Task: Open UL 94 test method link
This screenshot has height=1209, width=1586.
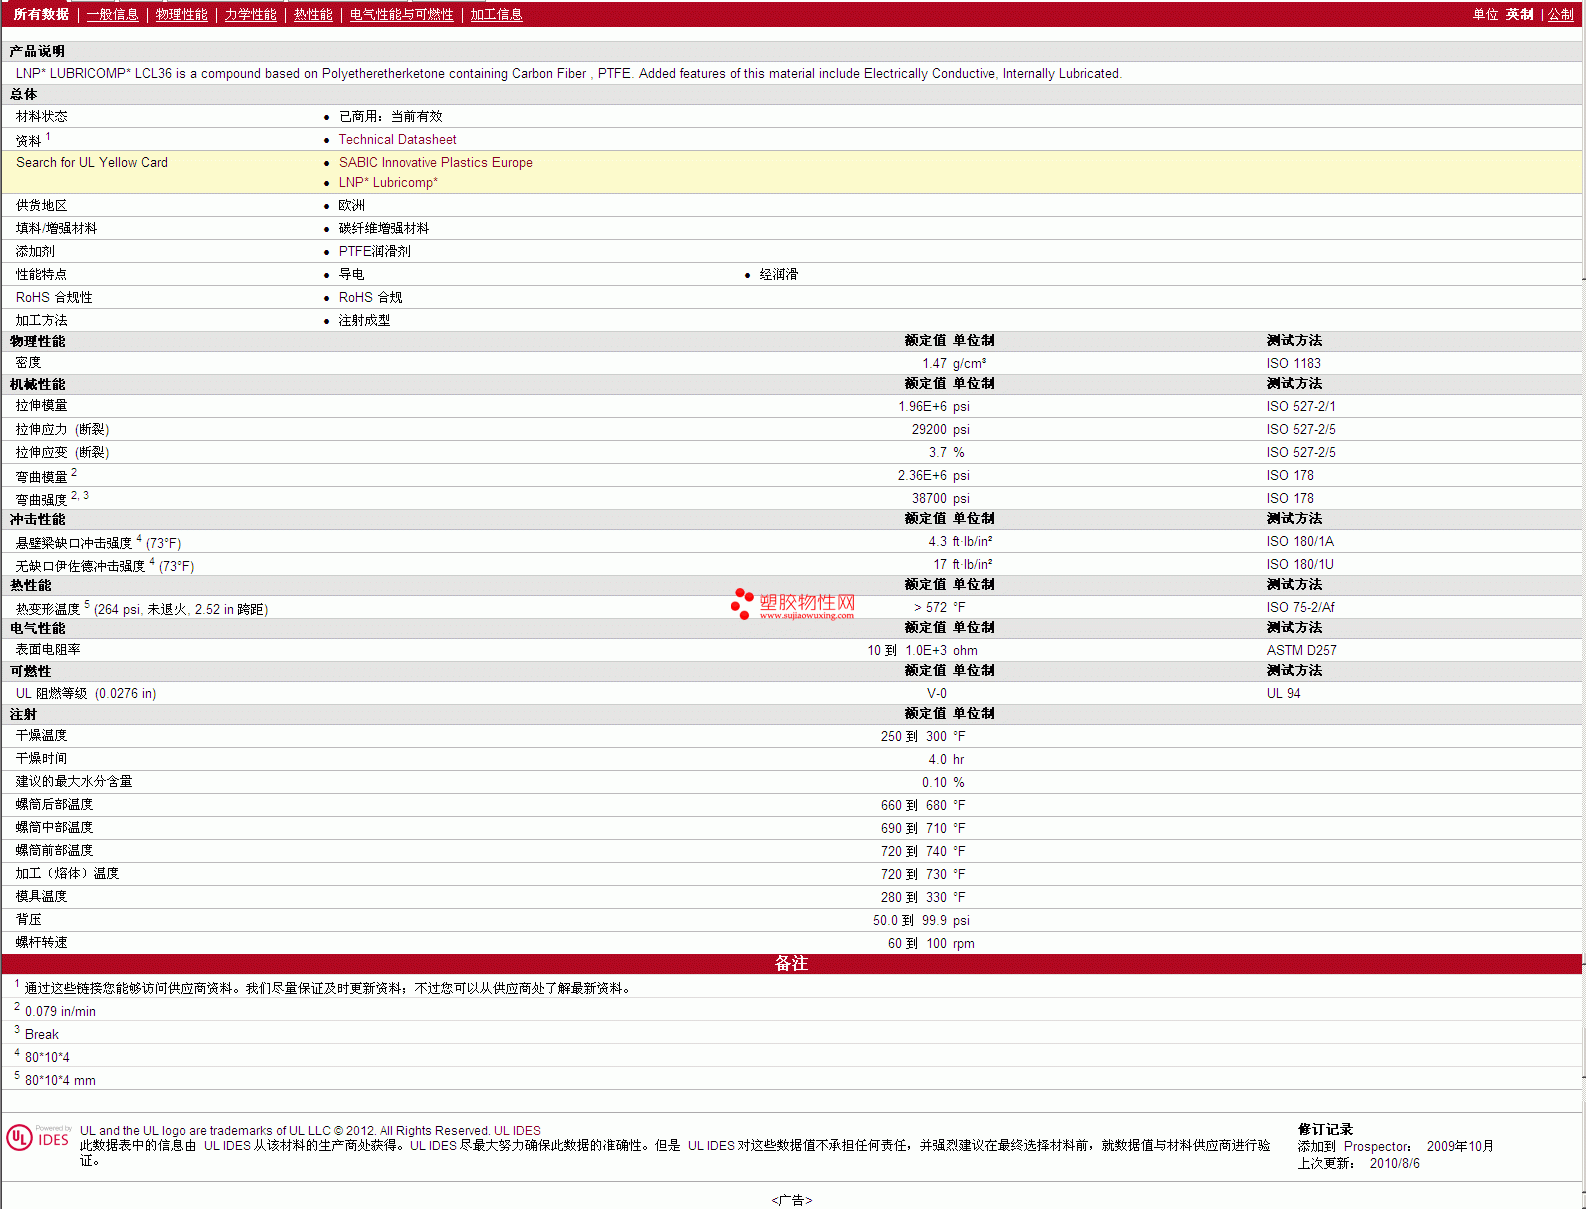Action: [x=1283, y=693]
